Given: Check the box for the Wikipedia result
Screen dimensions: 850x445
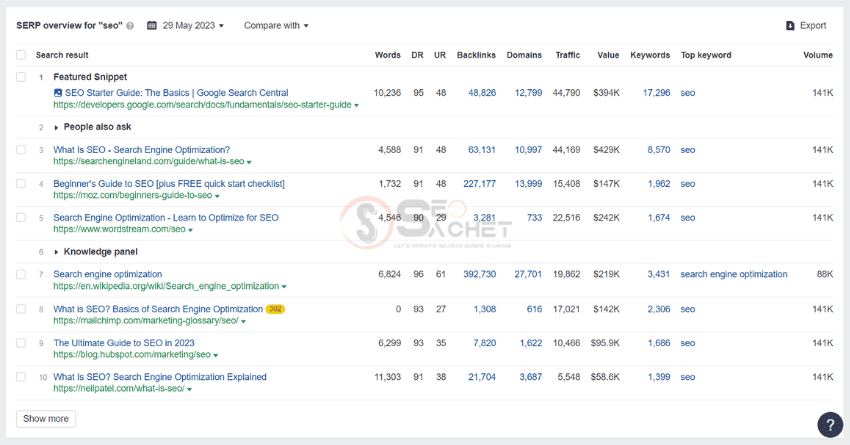Looking at the screenshot, I should [21, 274].
